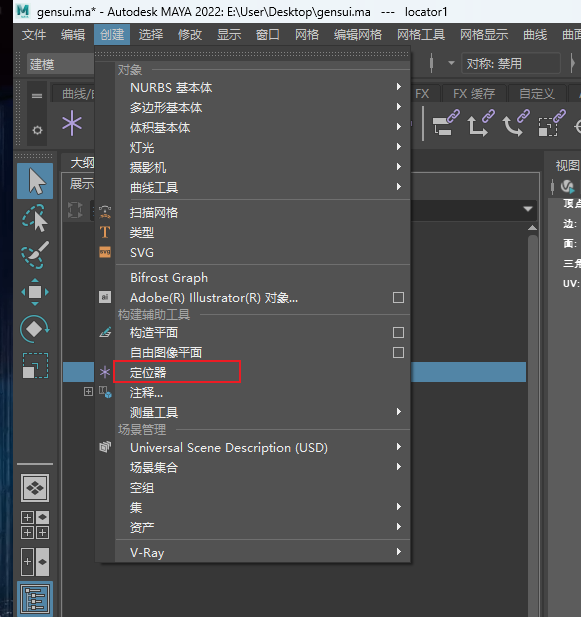581x617 pixels.
Task: Choose the Scale tool
Action: (x=35, y=366)
